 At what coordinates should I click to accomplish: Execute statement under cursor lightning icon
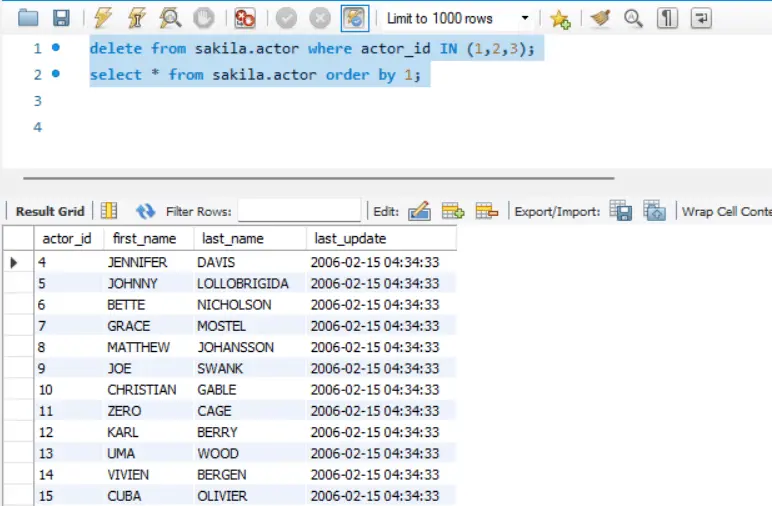pos(136,18)
